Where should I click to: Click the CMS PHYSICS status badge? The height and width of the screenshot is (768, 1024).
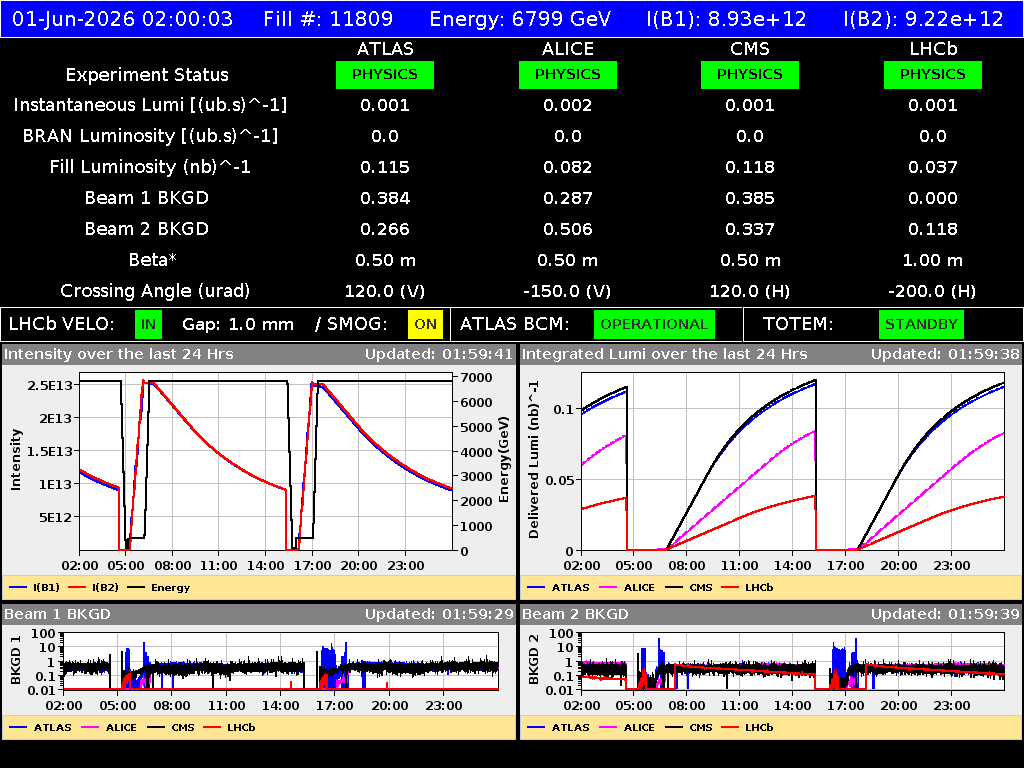pyautogui.click(x=750, y=74)
